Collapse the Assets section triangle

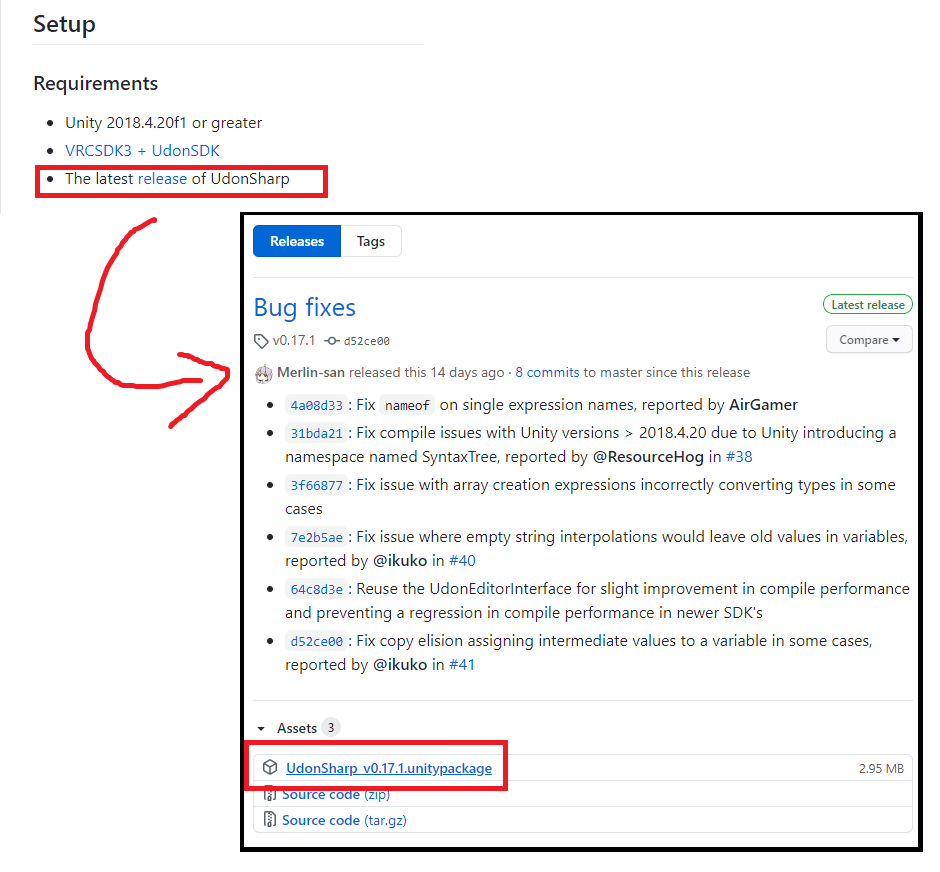(262, 729)
